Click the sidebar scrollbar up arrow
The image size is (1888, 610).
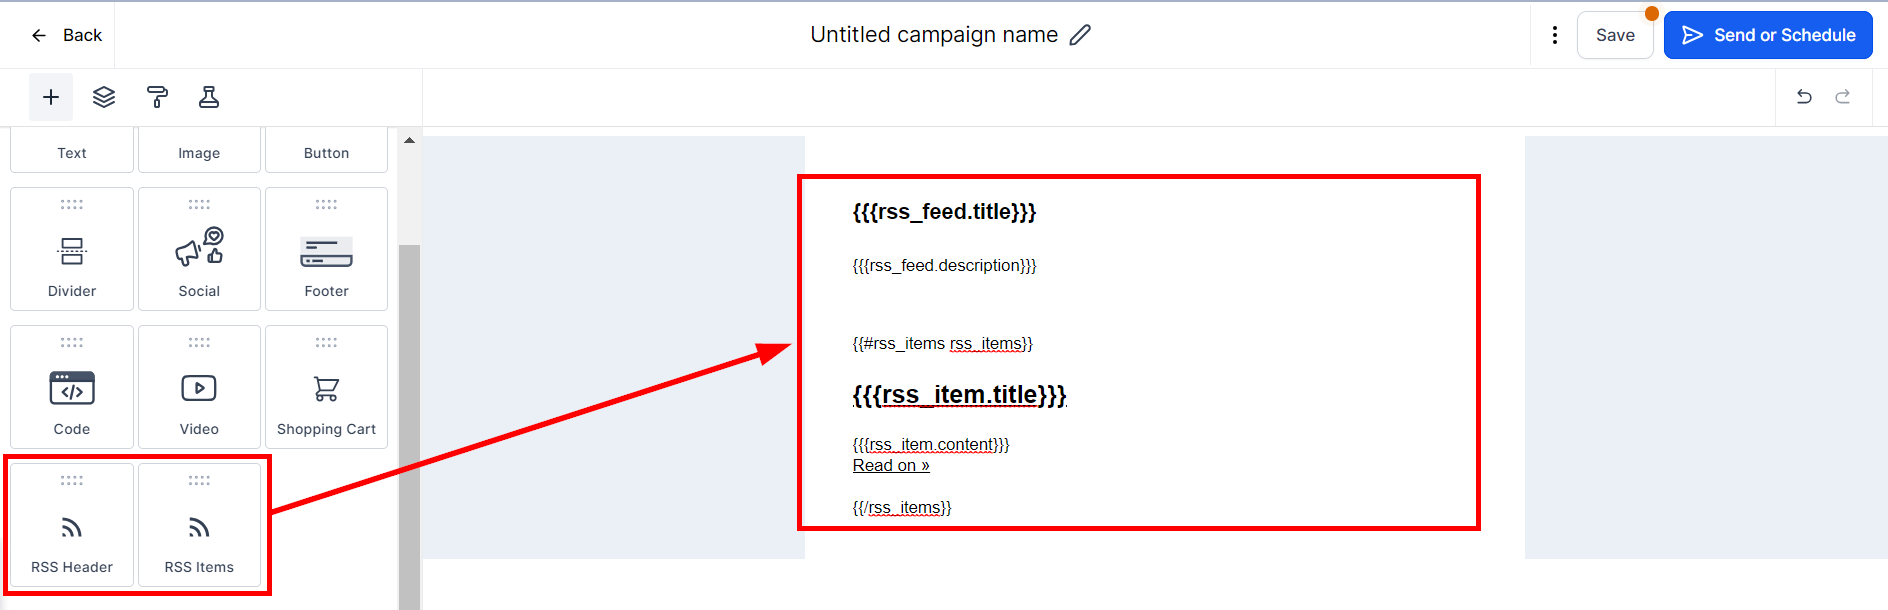(409, 140)
